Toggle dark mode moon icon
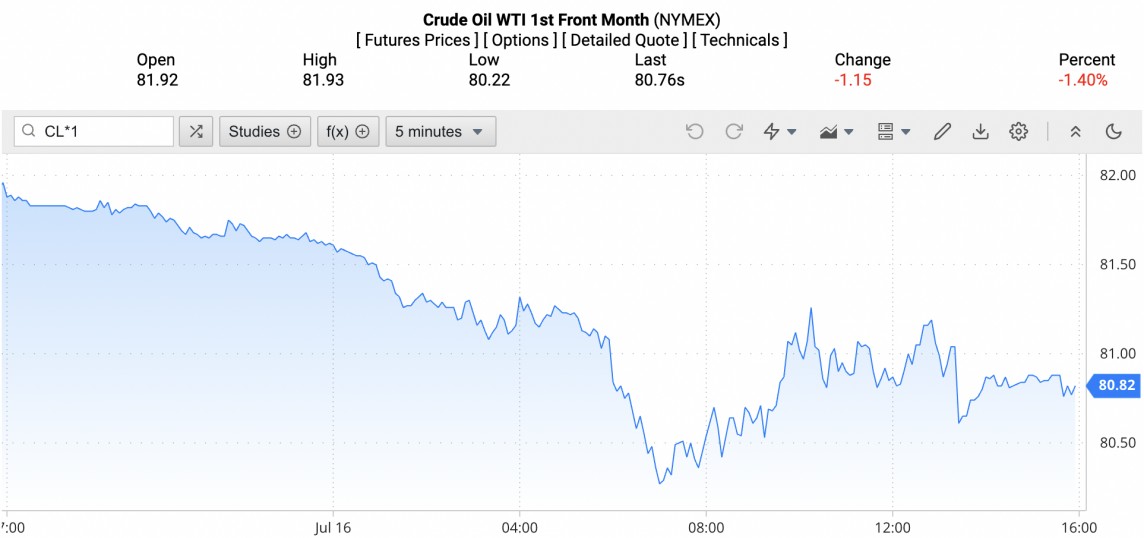This screenshot has width=1144, height=538. 1114,131
